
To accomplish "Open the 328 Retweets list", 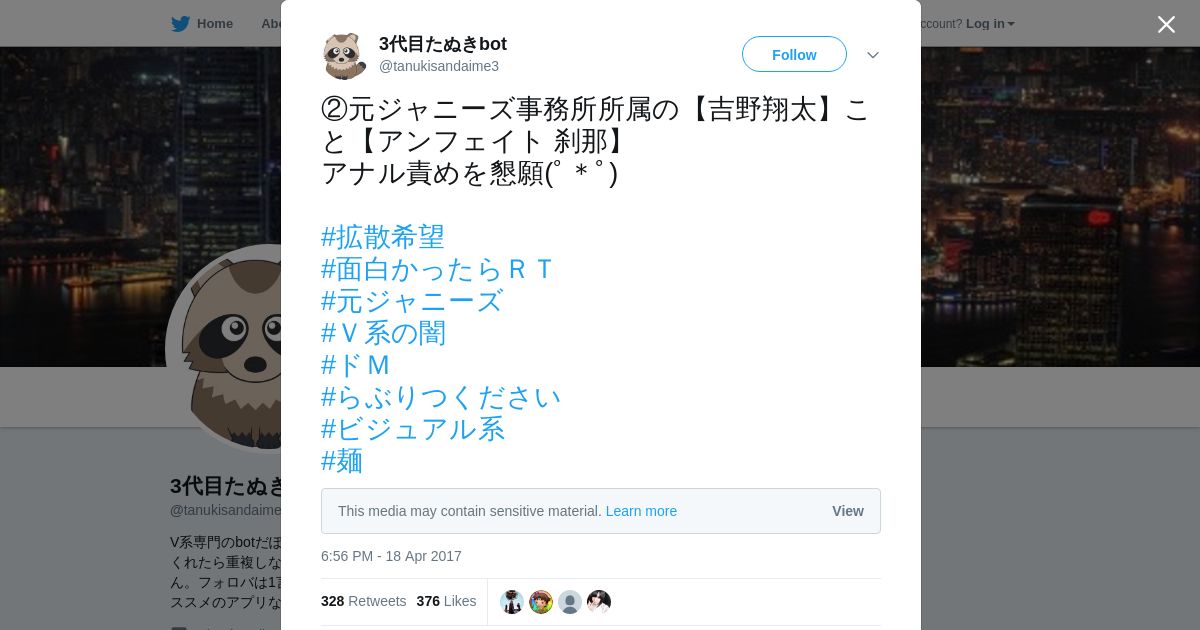I will [363, 601].
